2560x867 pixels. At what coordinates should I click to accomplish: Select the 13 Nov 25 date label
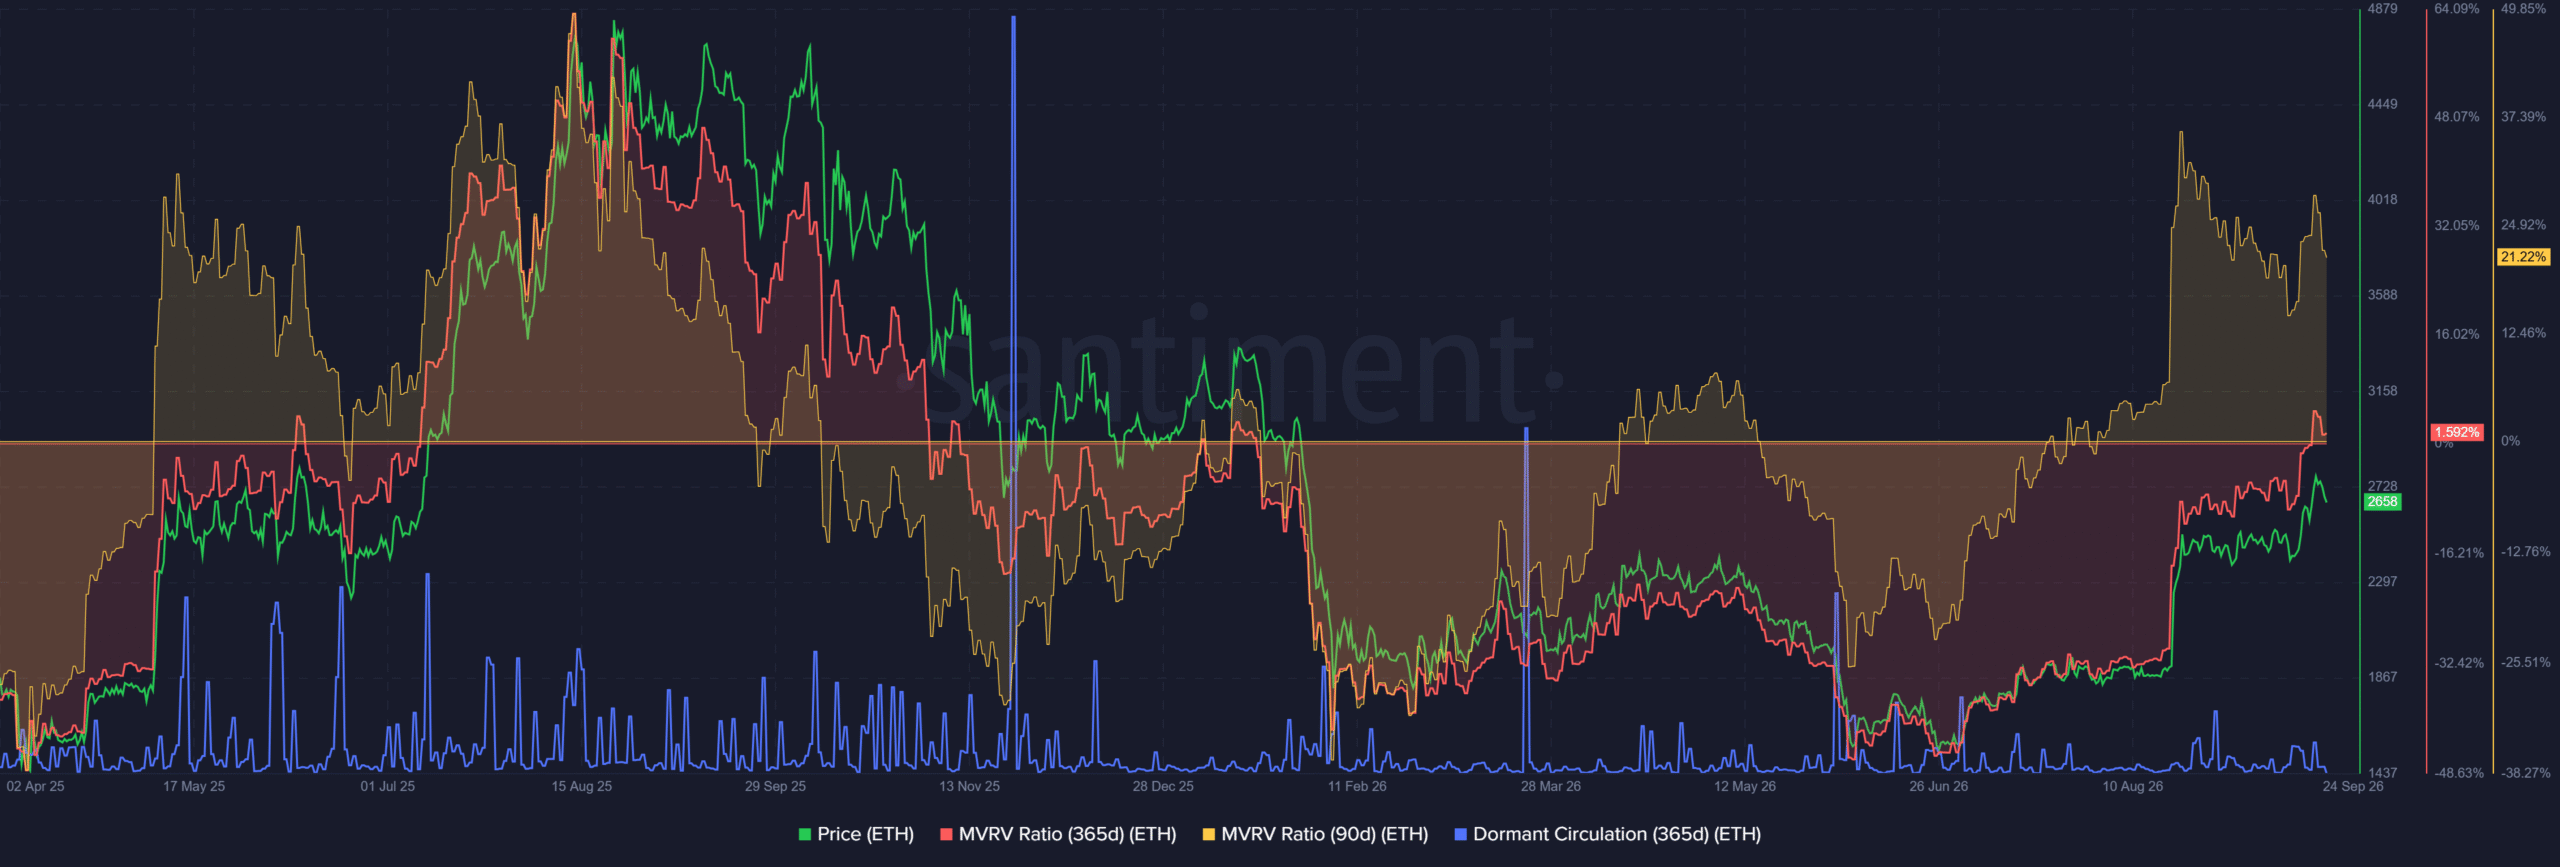pyautogui.click(x=969, y=786)
